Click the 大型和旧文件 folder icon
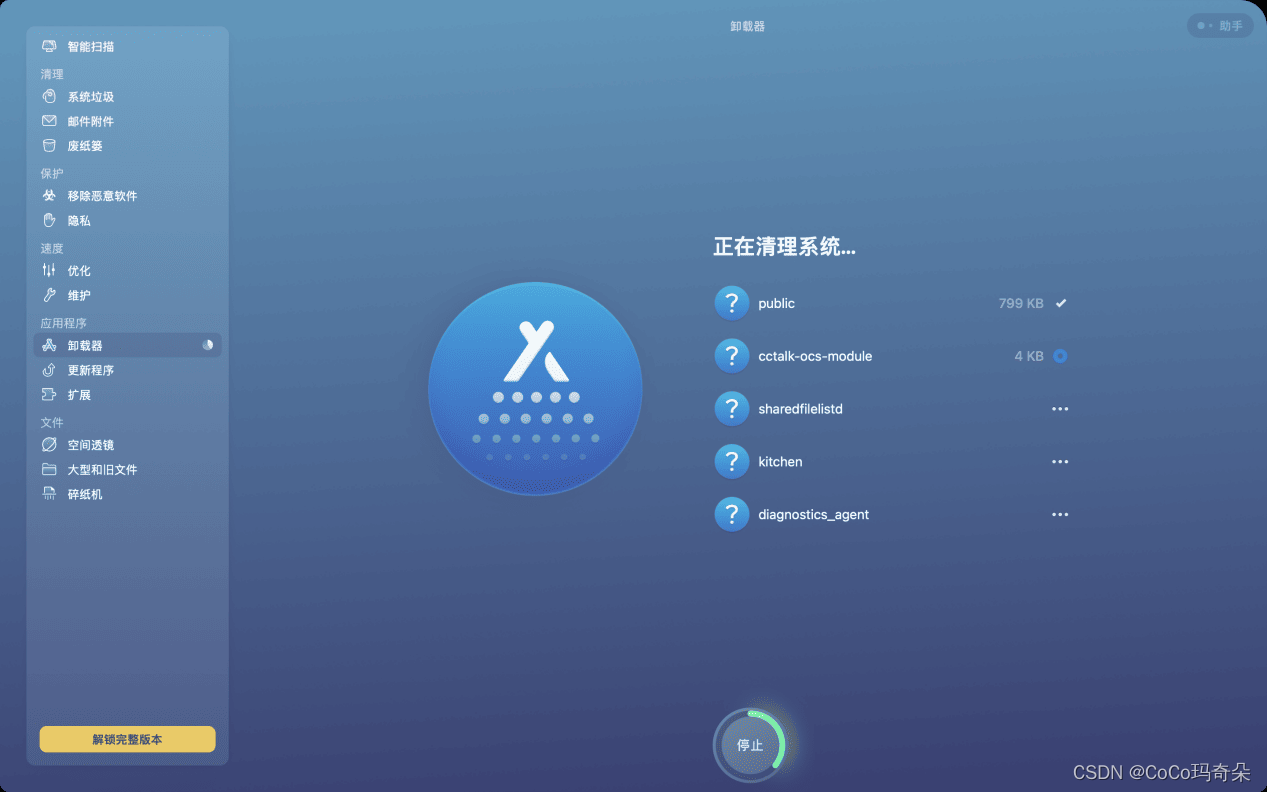The image size is (1267, 792). tap(49, 470)
